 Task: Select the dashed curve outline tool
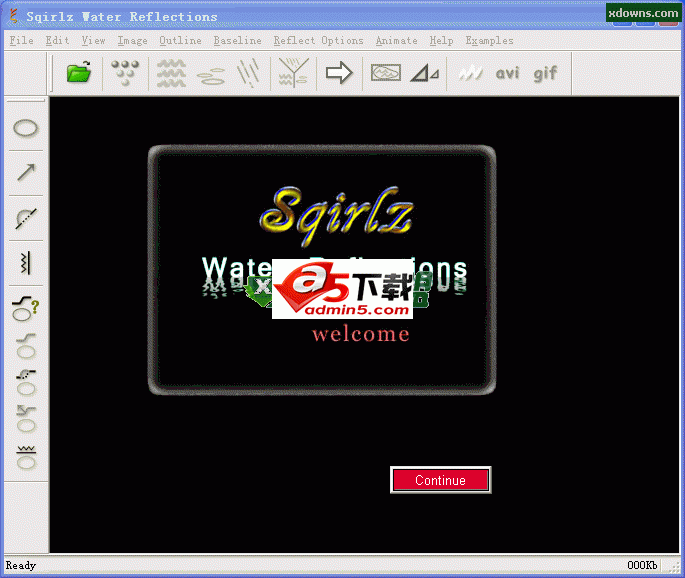pos(26,218)
